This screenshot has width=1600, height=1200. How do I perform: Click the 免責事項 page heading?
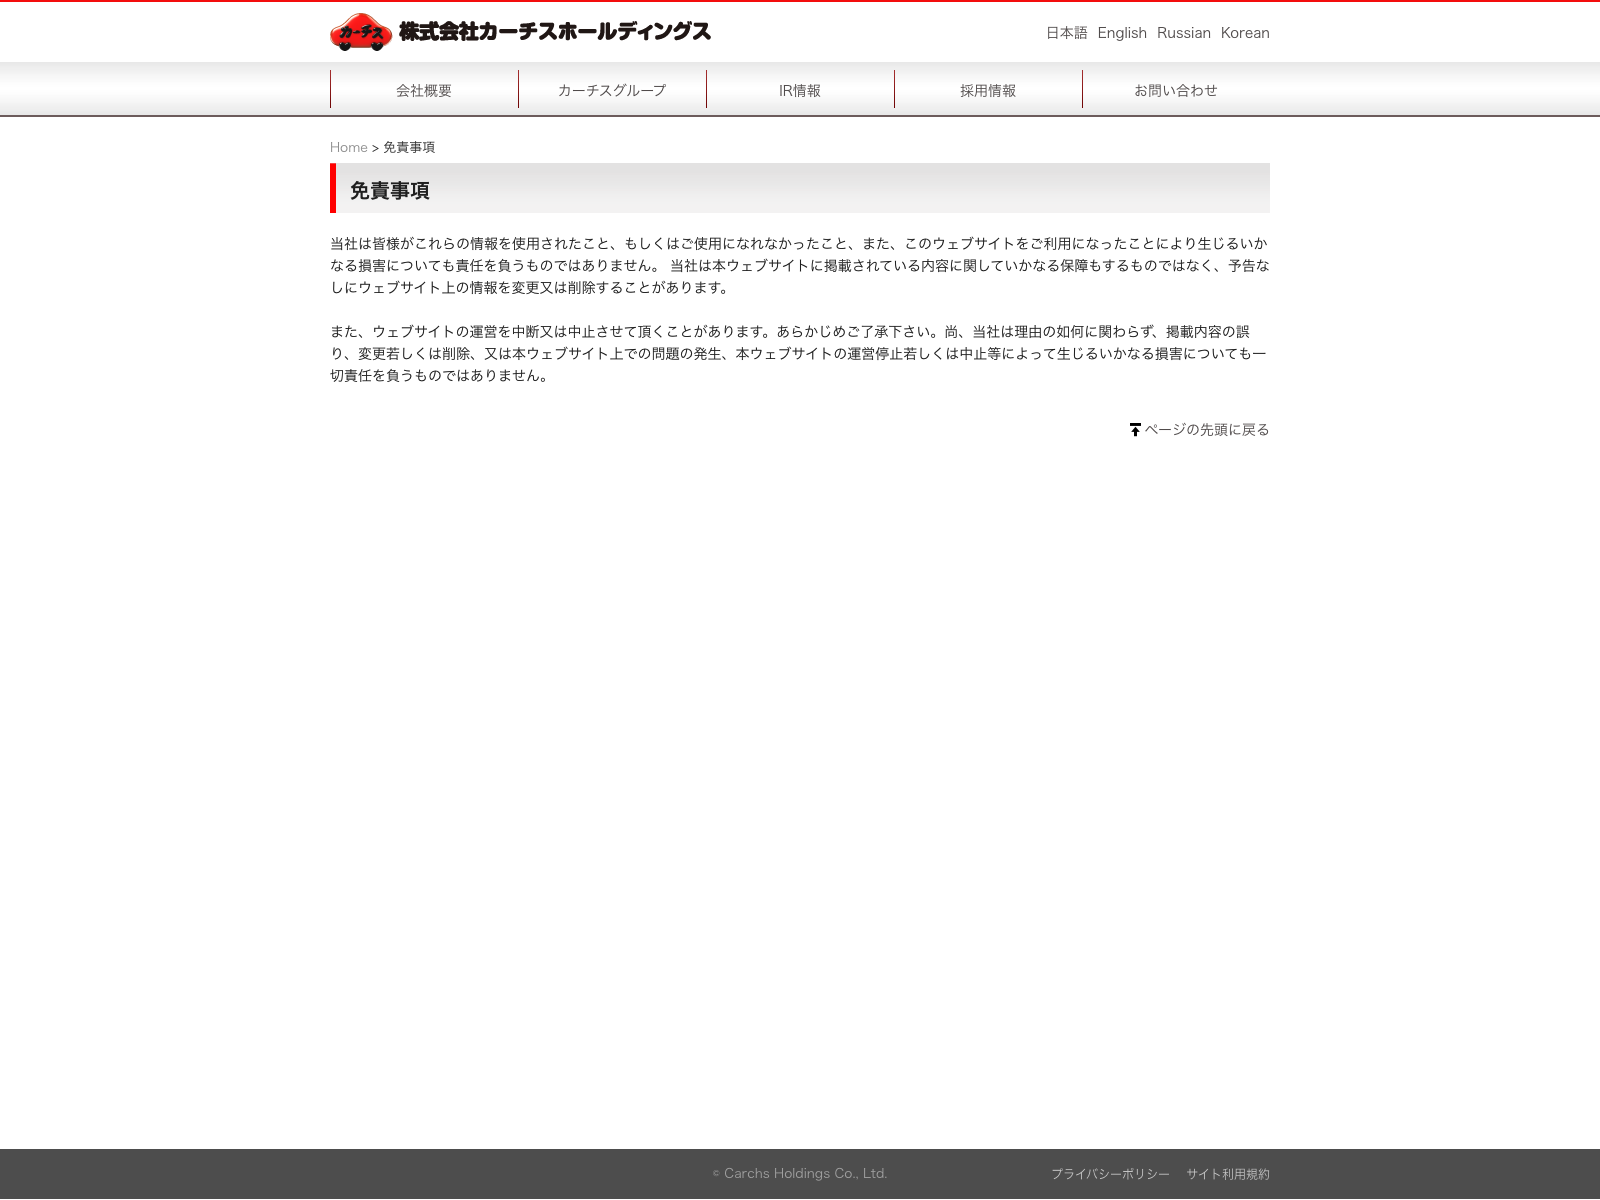[390, 190]
